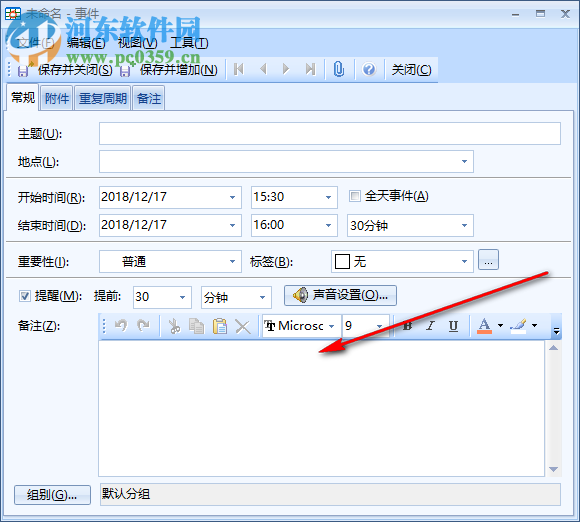Click Save and Close floppy icon
The width and height of the screenshot is (580, 522).
23,70
